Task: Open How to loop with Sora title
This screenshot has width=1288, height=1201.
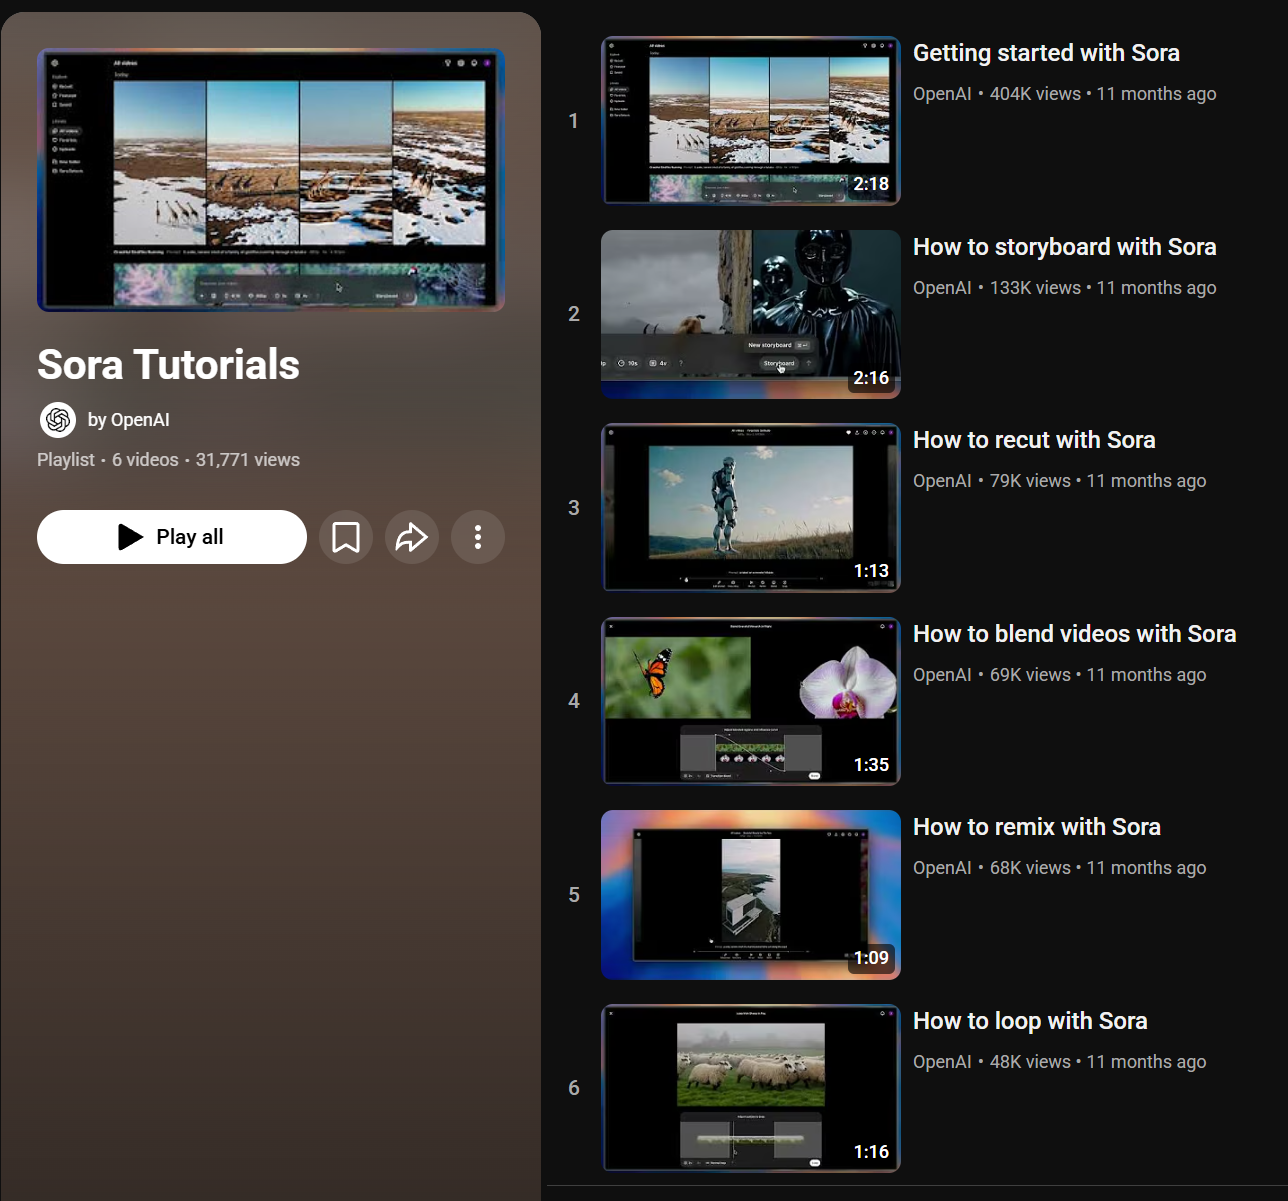Action: coord(1030,1021)
